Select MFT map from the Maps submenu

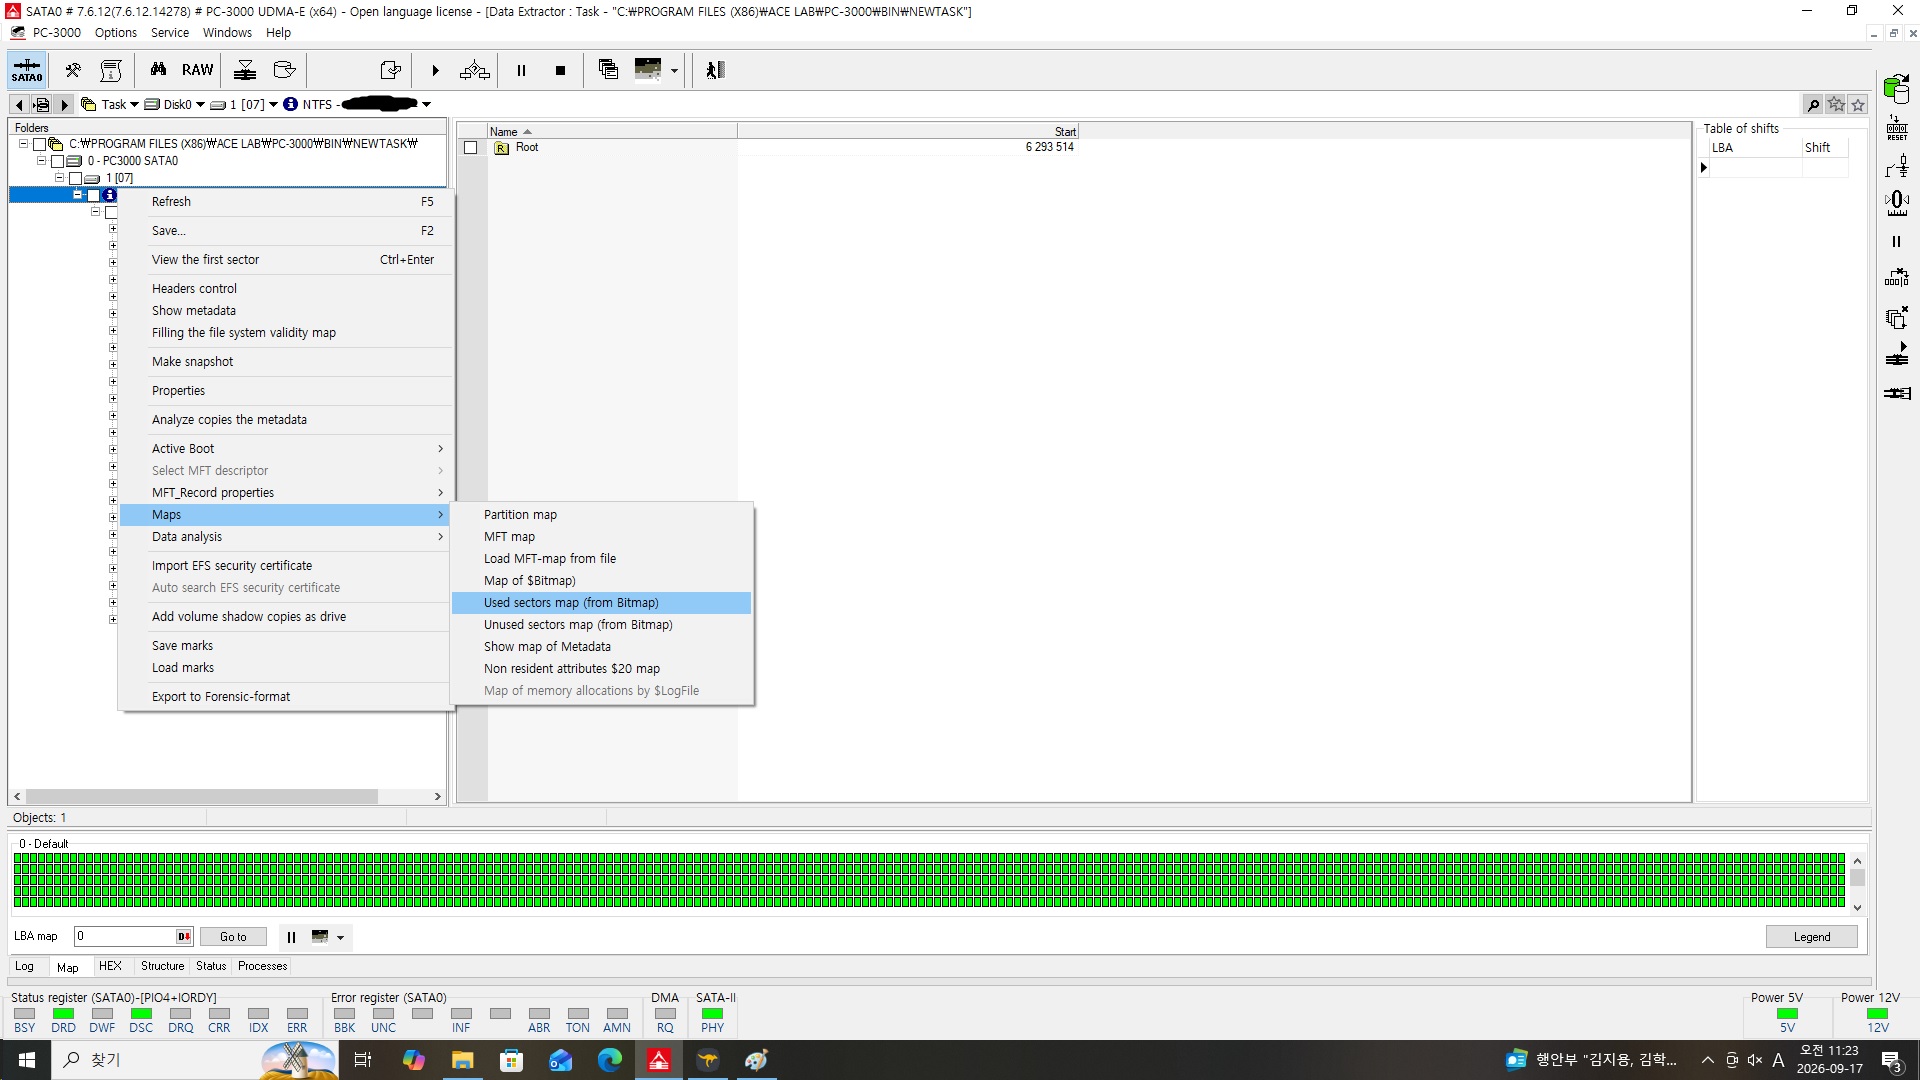coord(601,537)
